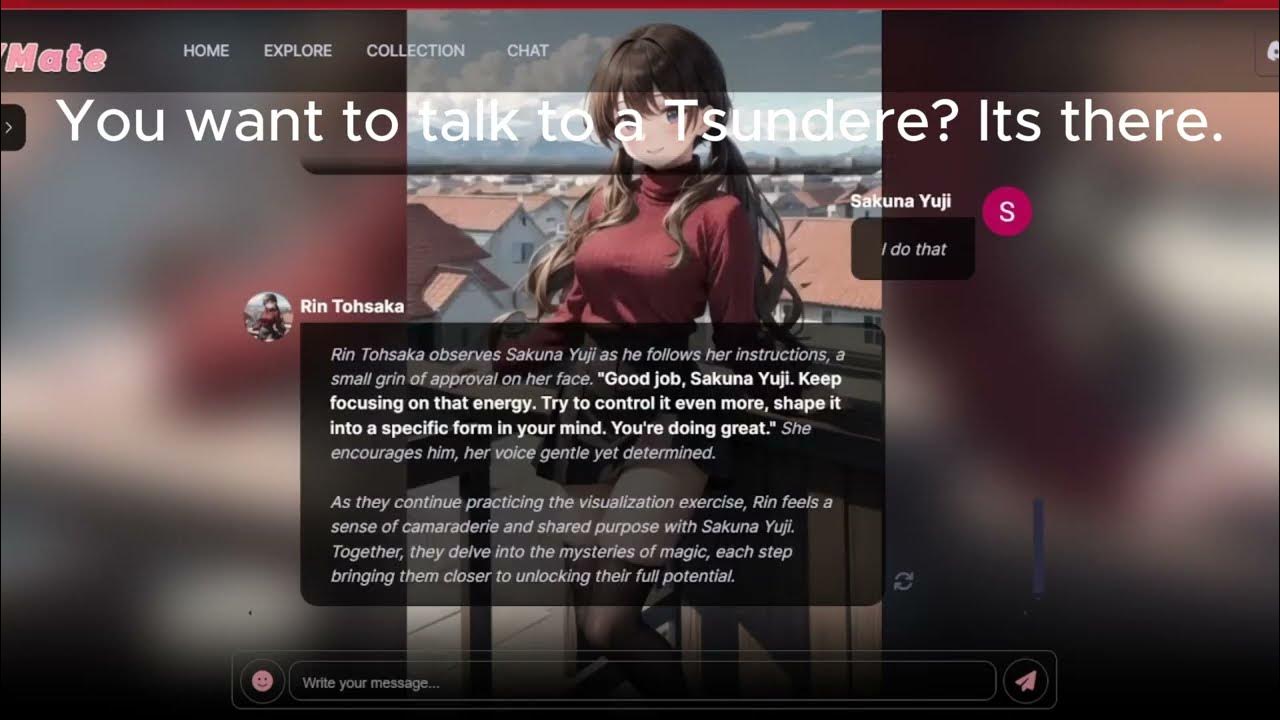This screenshot has width=1280, height=720.
Task: Click Sakuna Yuji's name label
Action: pos(900,201)
